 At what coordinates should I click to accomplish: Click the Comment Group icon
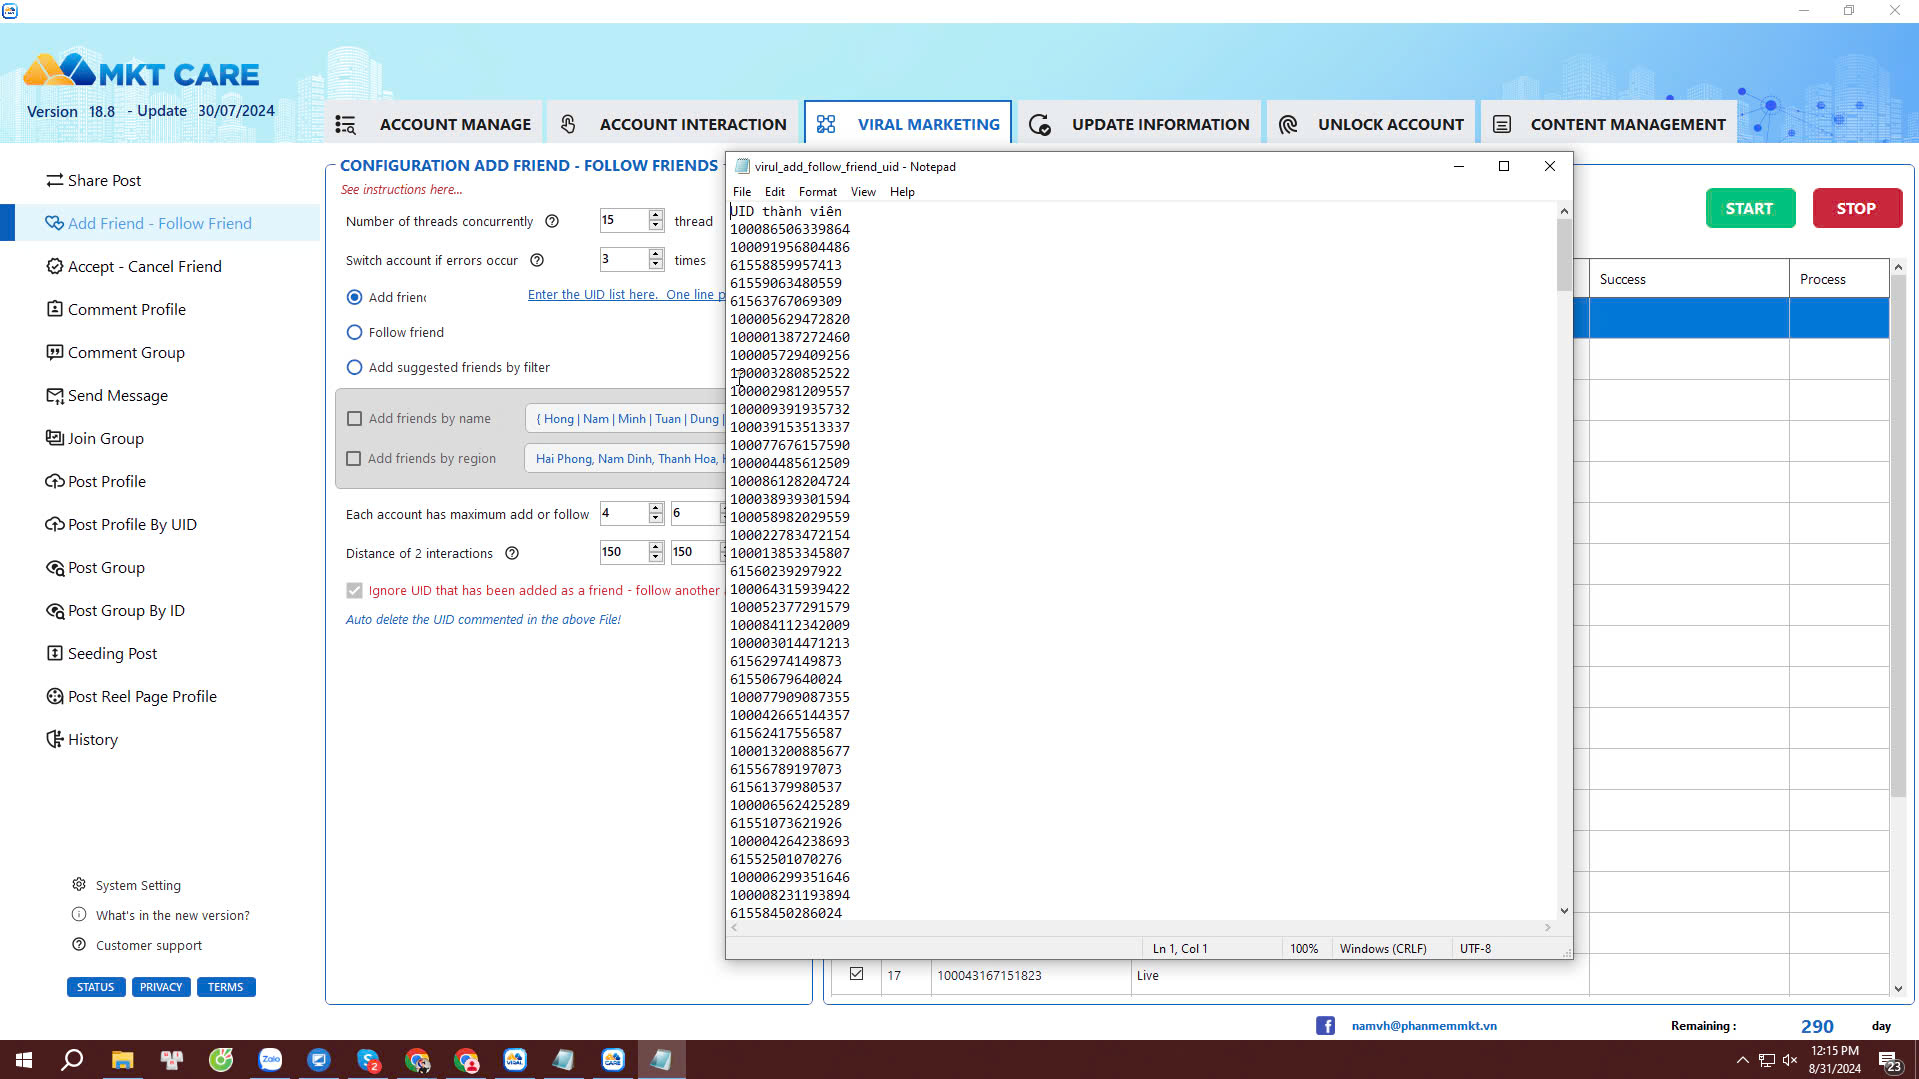tap(55, 352)
